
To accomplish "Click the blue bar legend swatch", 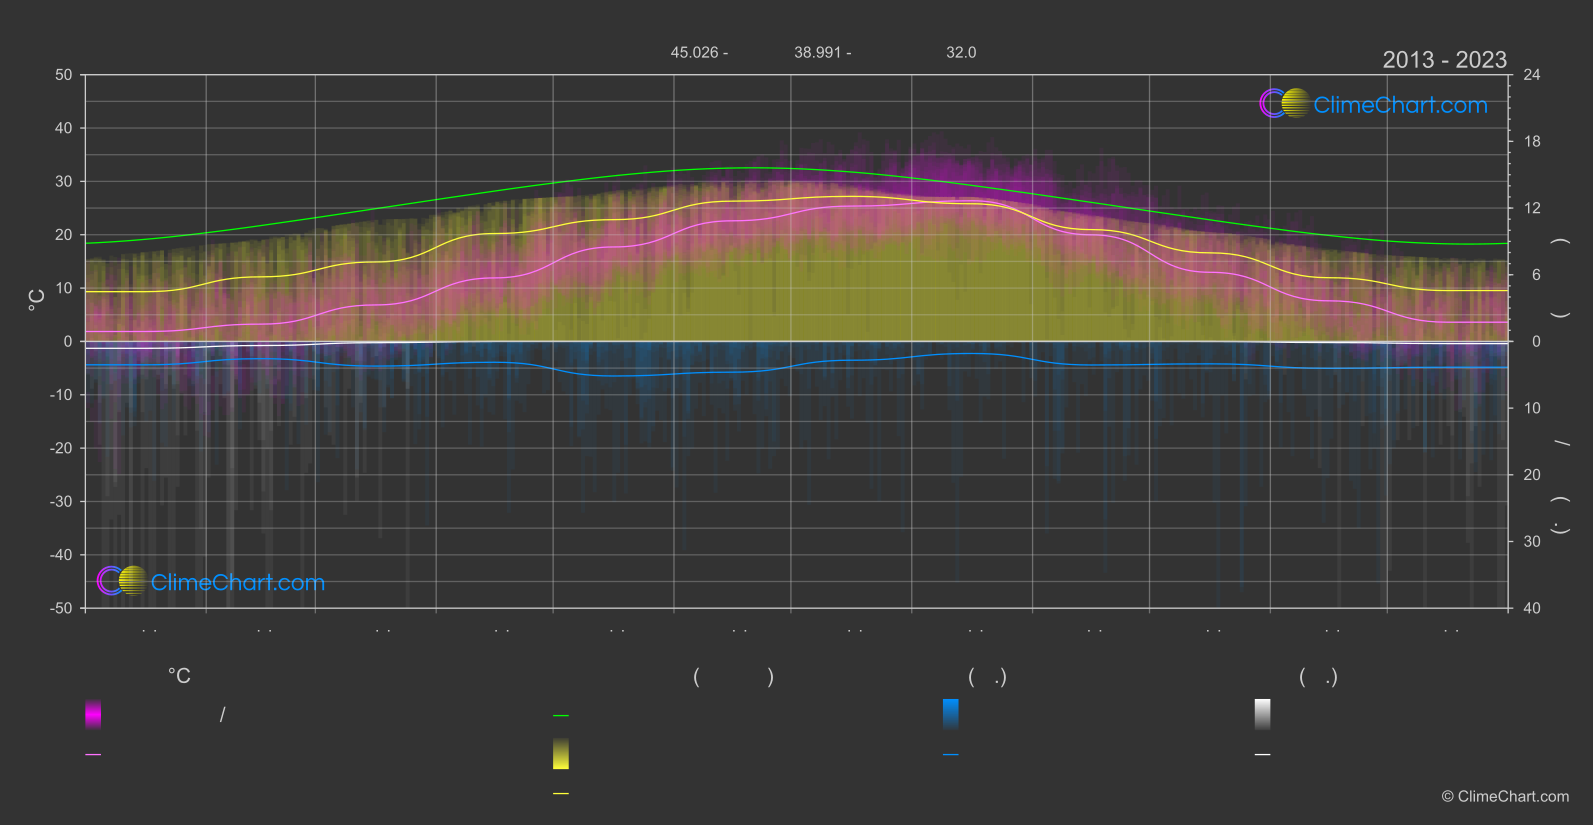I will 951,714.
